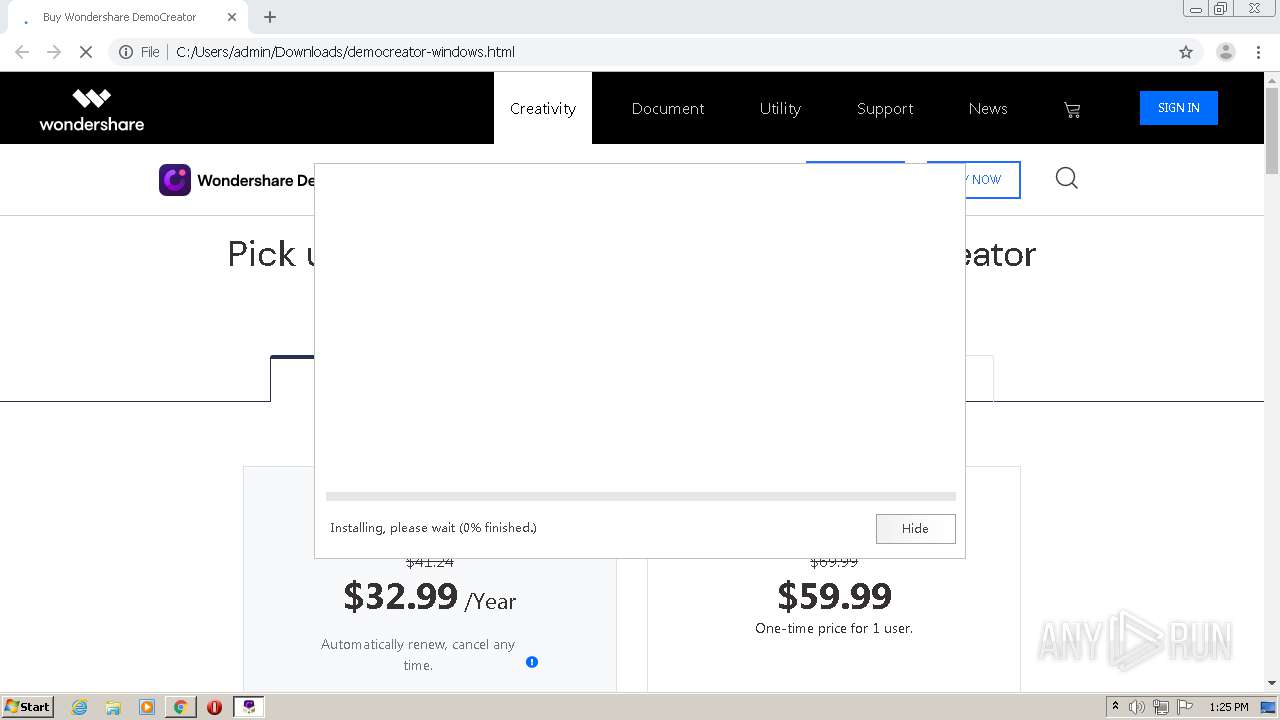Stop loading the page
1280x720 pixels.
click(x=86, y=52)
